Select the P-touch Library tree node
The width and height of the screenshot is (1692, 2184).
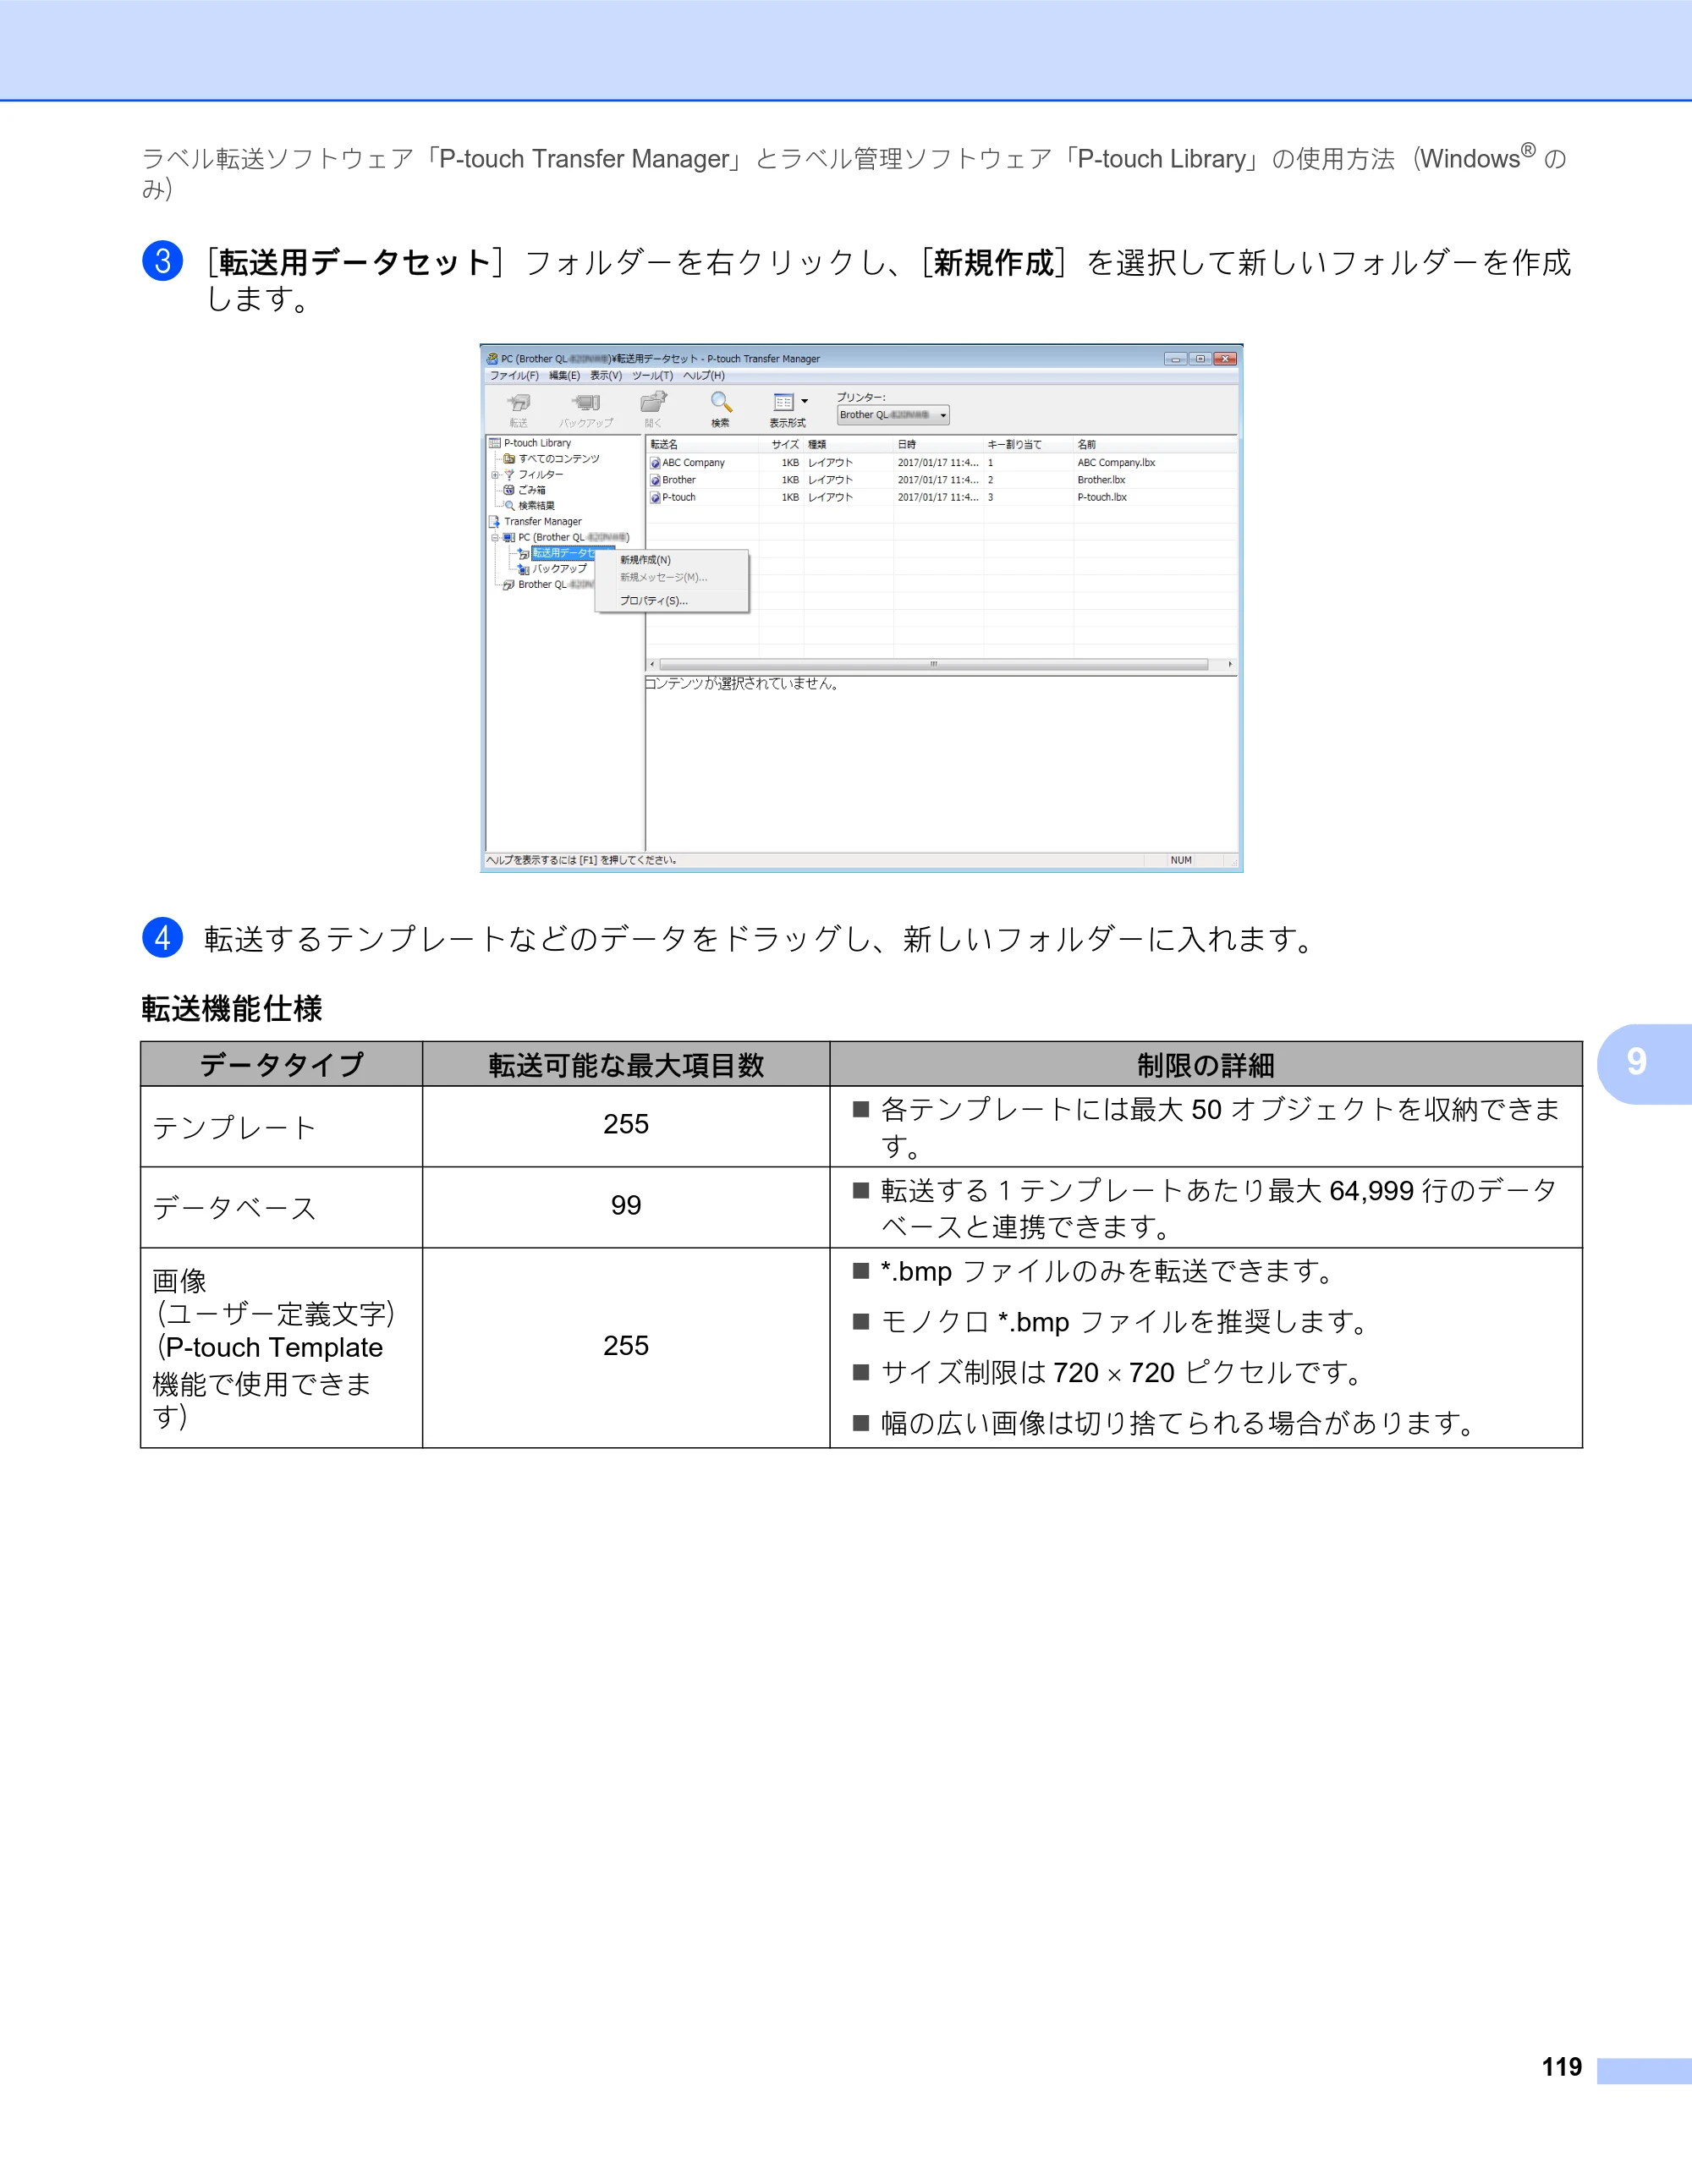(x=537, y=443)
